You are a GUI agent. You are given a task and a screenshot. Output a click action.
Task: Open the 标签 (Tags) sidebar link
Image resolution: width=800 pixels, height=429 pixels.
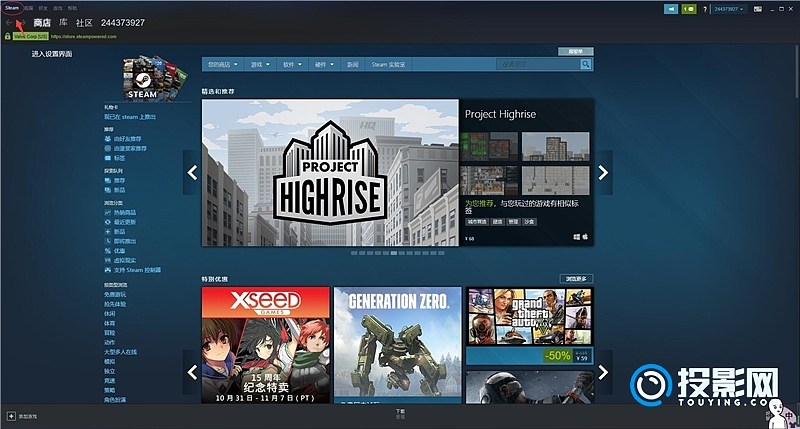pyautogui.click(x=115, y=158)
